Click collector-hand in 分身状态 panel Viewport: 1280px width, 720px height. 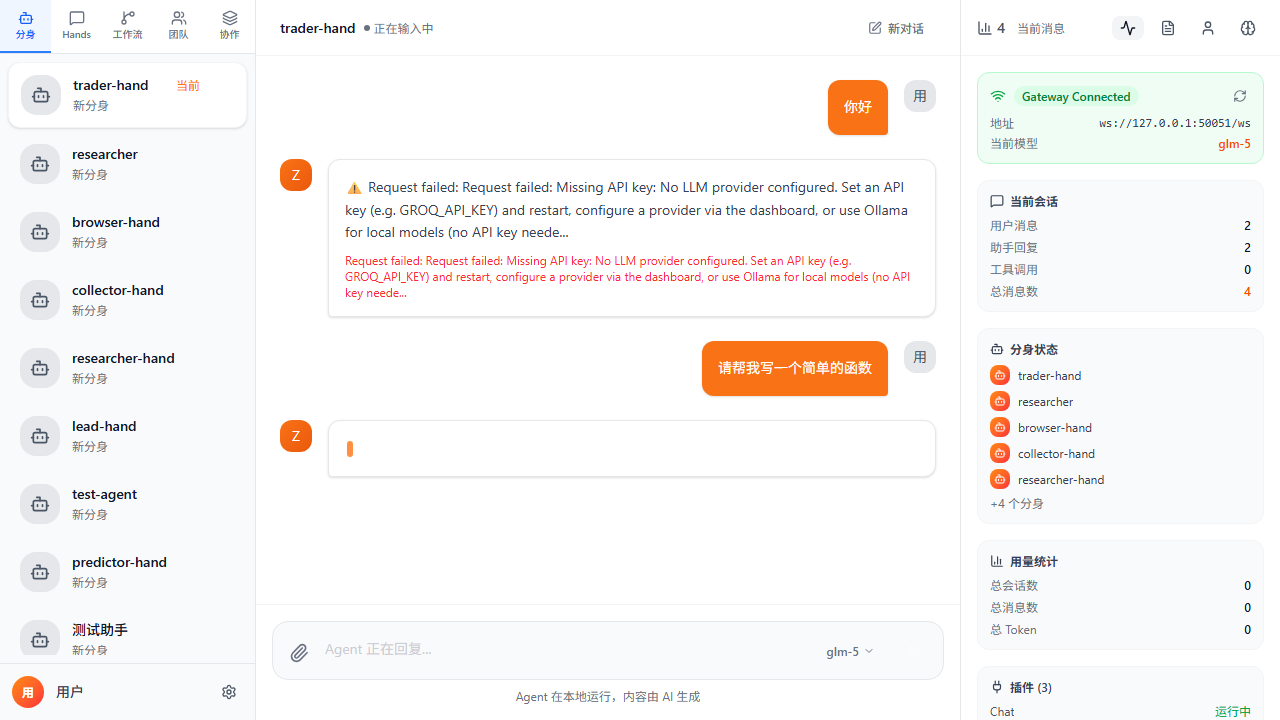click(x=1056, y=454)
